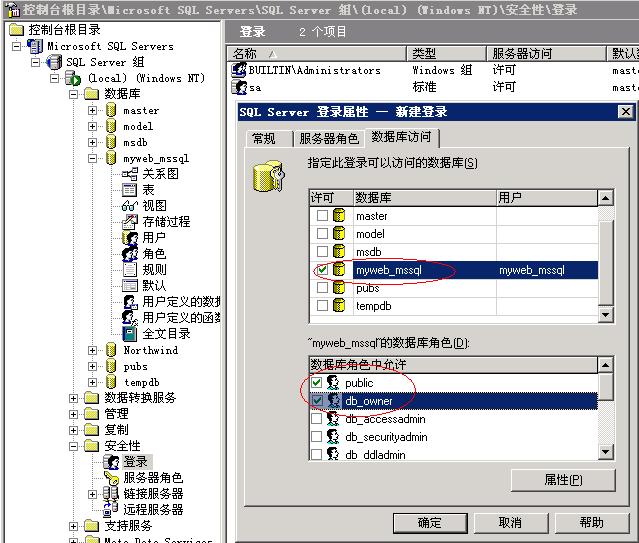Screen dimensions: 639x543
Task: Check the master database access checkbox
Action: pyautogui.click(x=321, y=216)
